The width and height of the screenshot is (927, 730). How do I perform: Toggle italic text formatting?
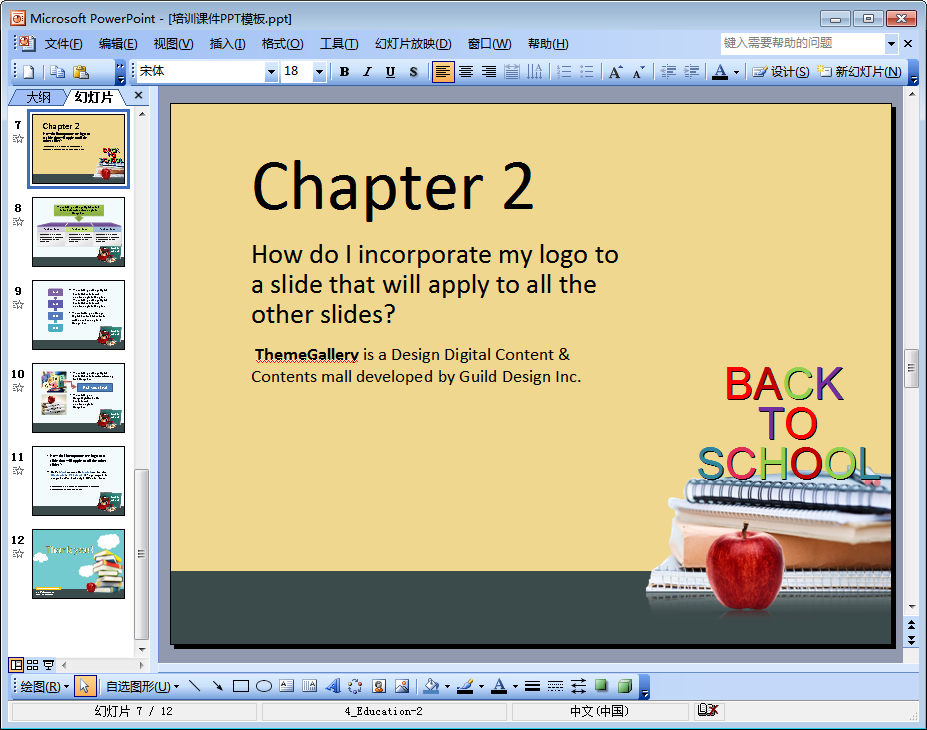point(367,72)
